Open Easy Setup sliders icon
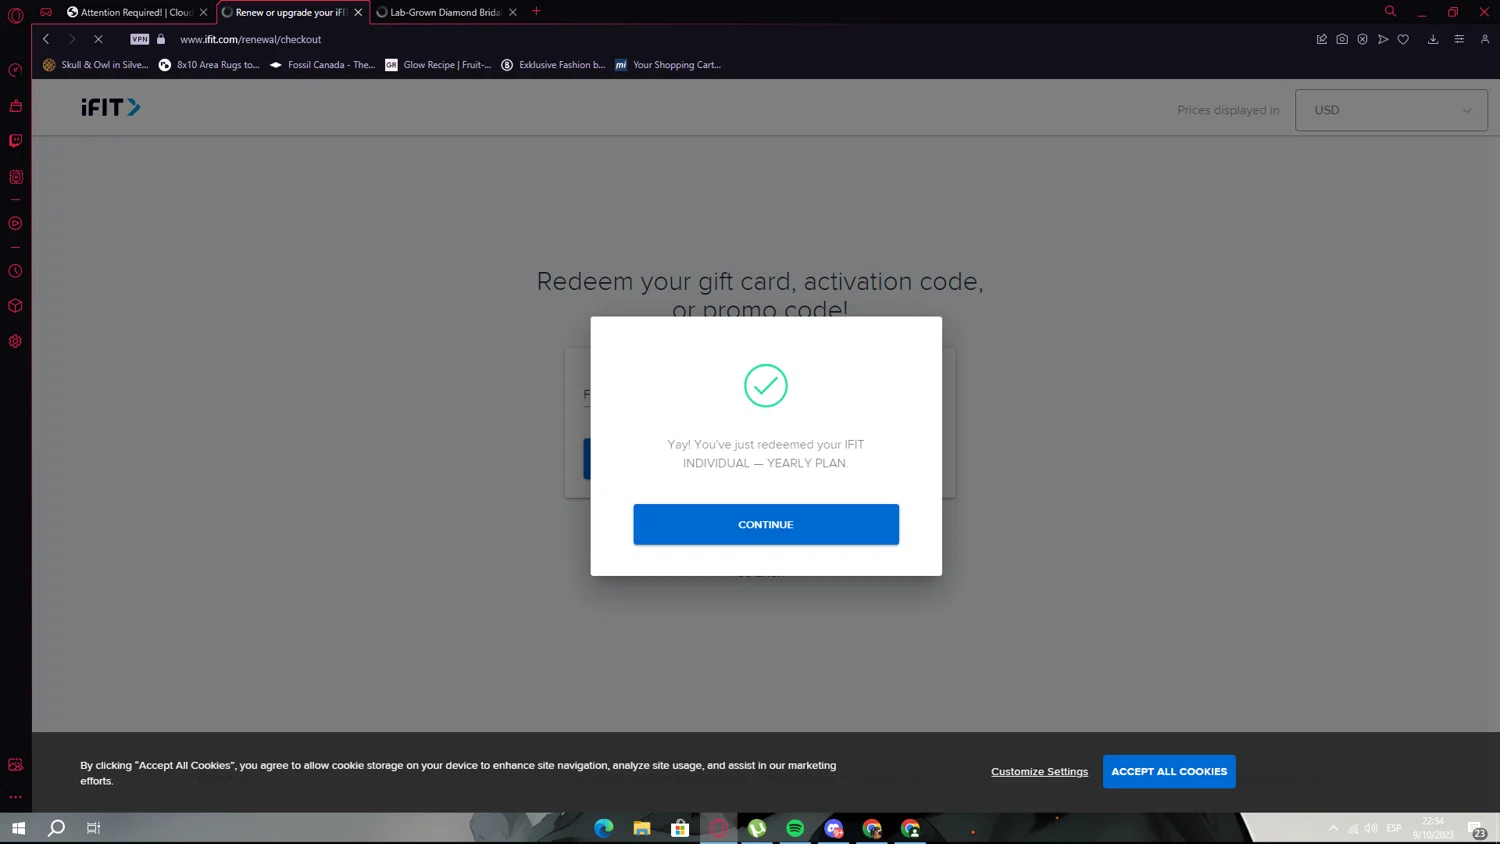1500x844 pixels. [x=1459, y=39]
